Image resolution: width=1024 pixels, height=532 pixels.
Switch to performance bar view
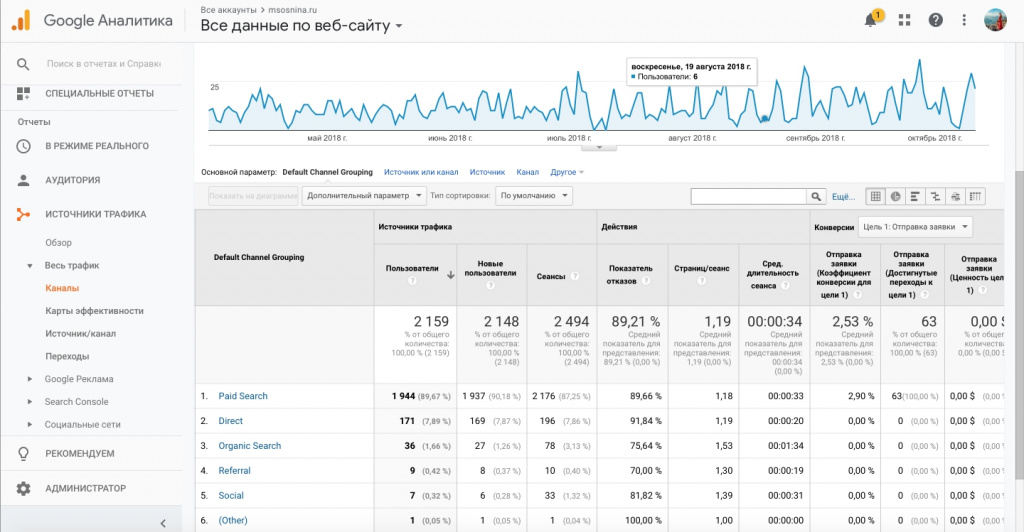[x=916, y=196]
